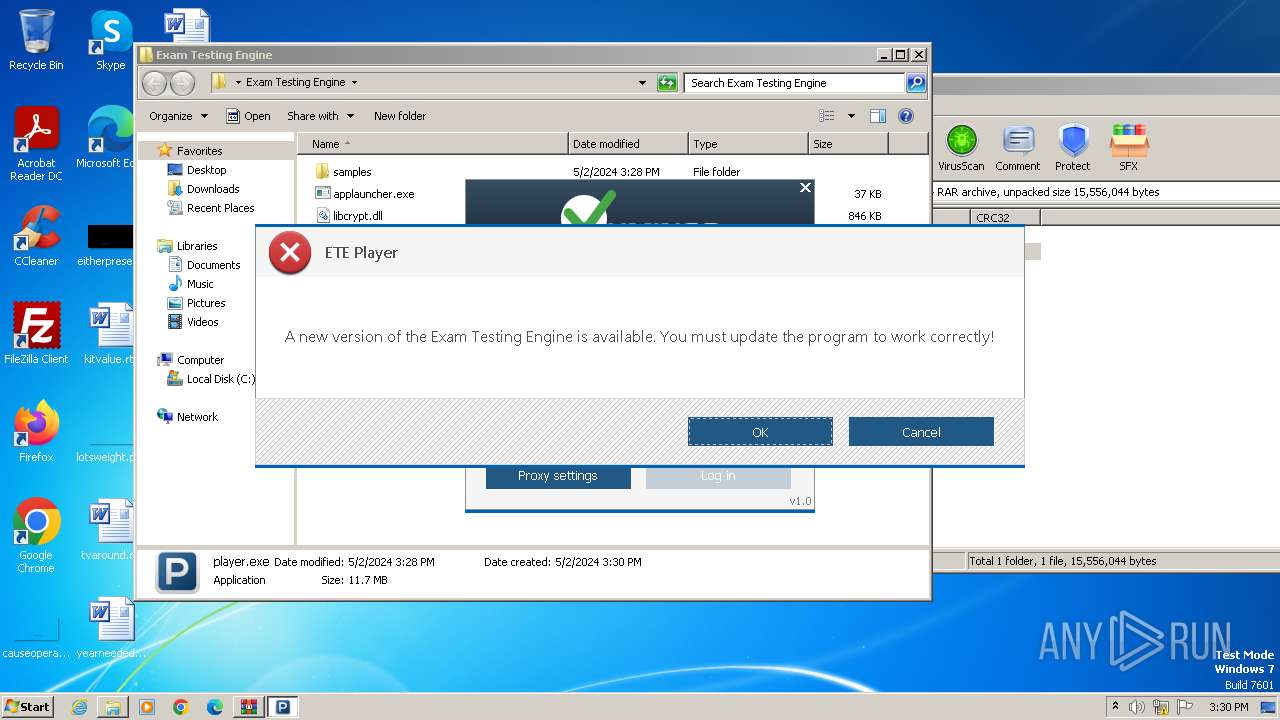1280x720 pixels.
Task: Confirm update with OK button
Action: tap(760, 432)
